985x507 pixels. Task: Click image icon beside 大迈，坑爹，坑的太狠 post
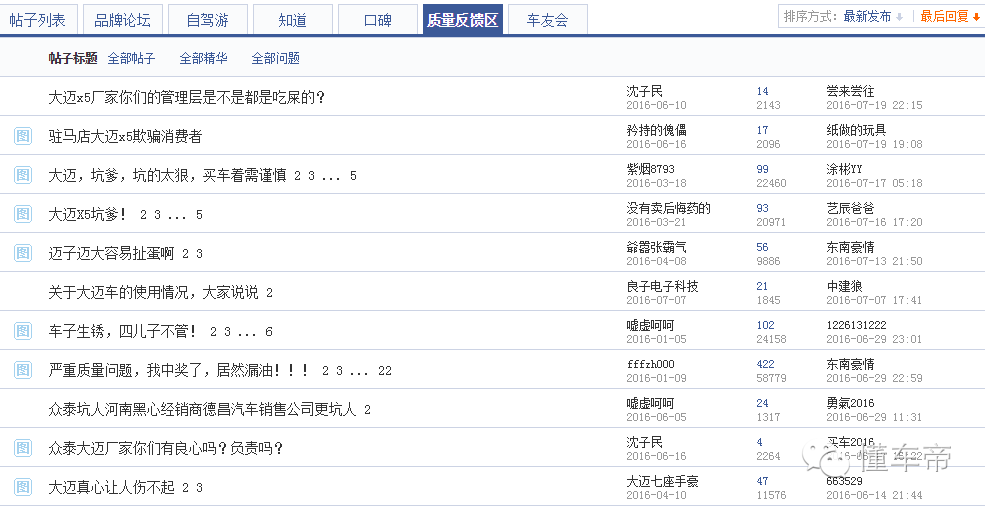point(23,175)
